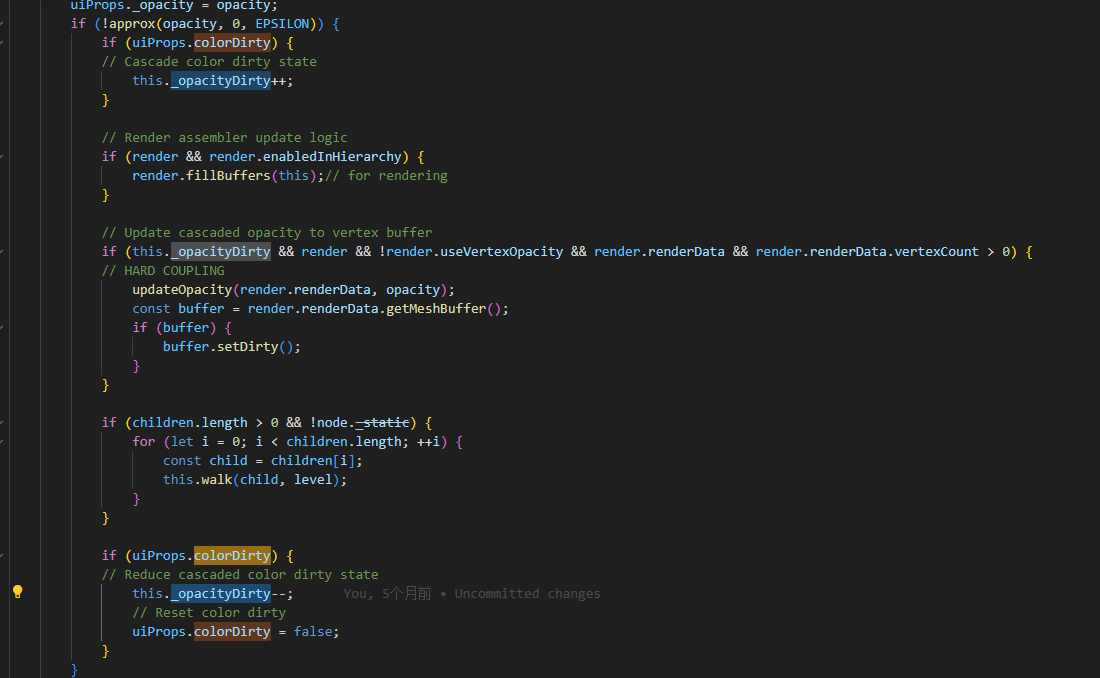Click colorDirty in the "= false" assignment

(232, 632)
